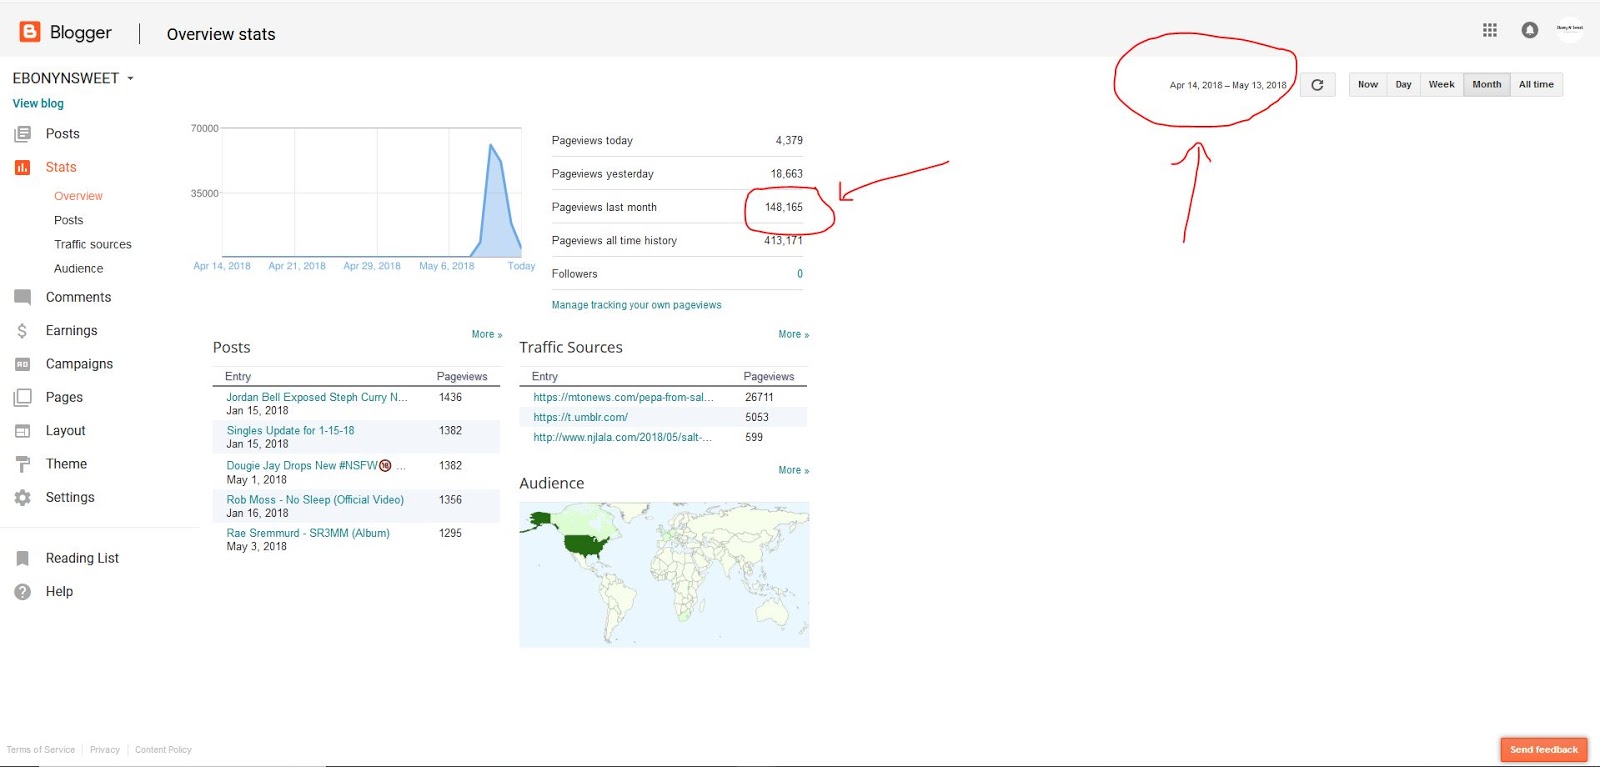Image resolution: width=1600 pixels, height=767 pixels.
Task: Open Dougie Jay Drops New post
Action: (315, 466)
